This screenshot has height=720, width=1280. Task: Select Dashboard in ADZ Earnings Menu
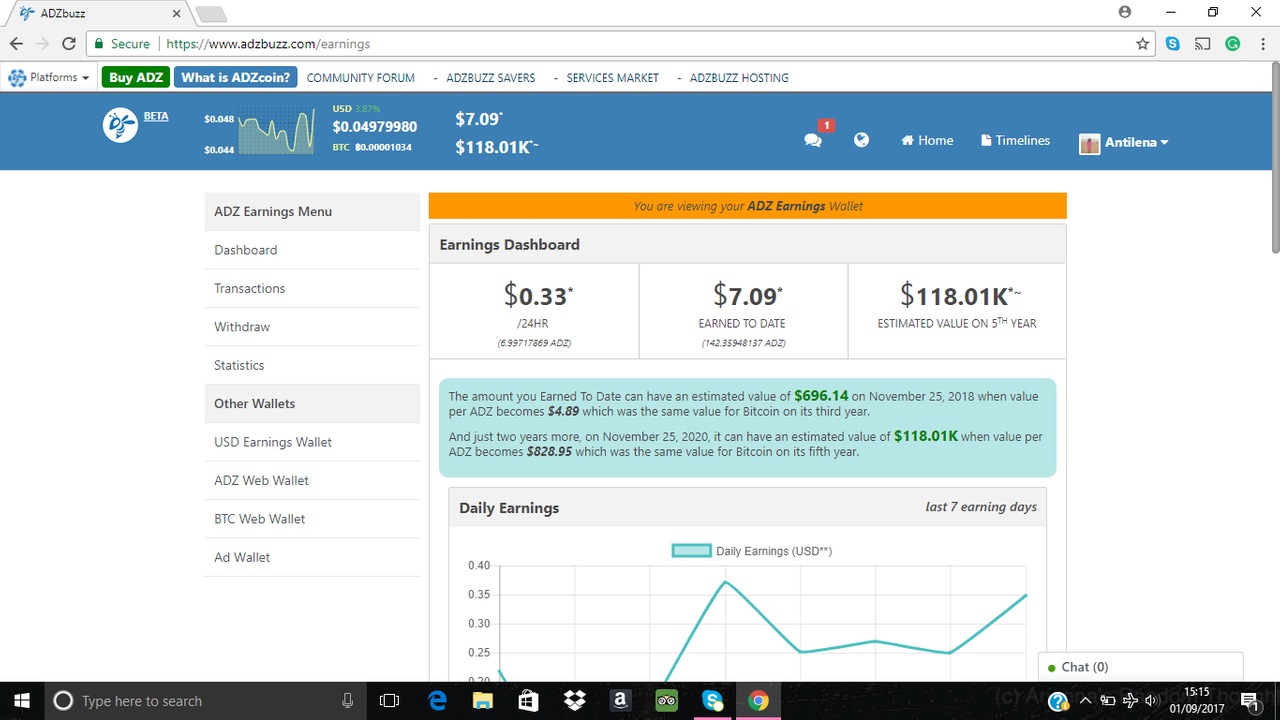pyautogui.click(x=312, y=250)
